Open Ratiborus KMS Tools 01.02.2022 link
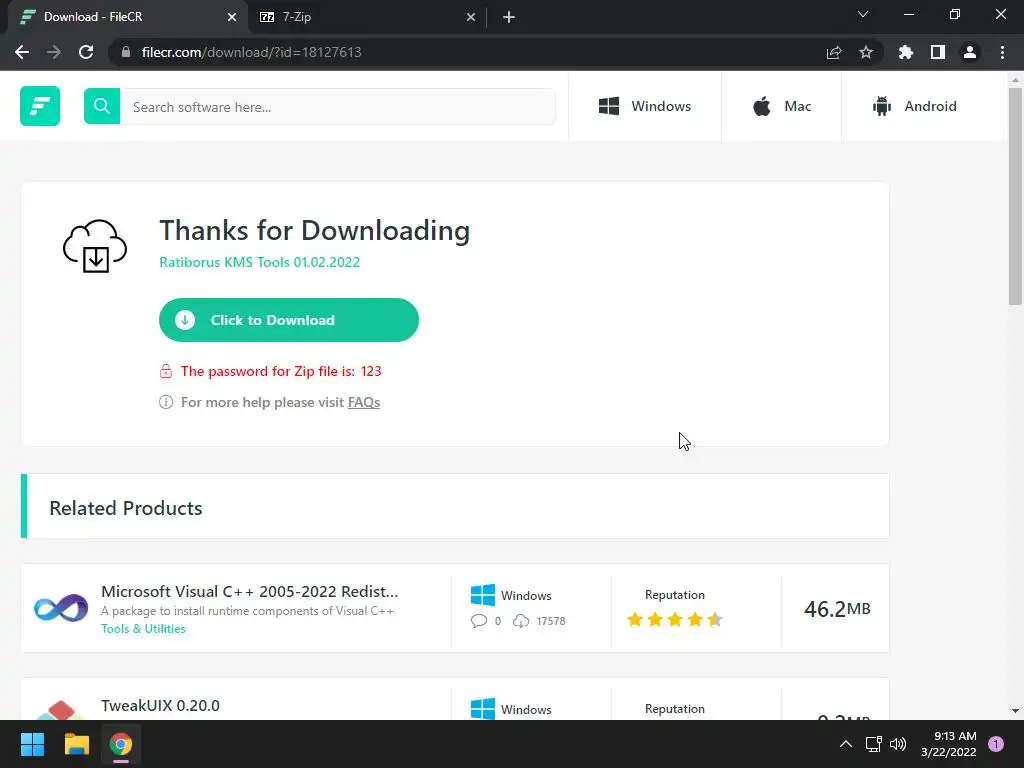The height and width of the screenshot is (768, 1024). click(x=259, y=262)
